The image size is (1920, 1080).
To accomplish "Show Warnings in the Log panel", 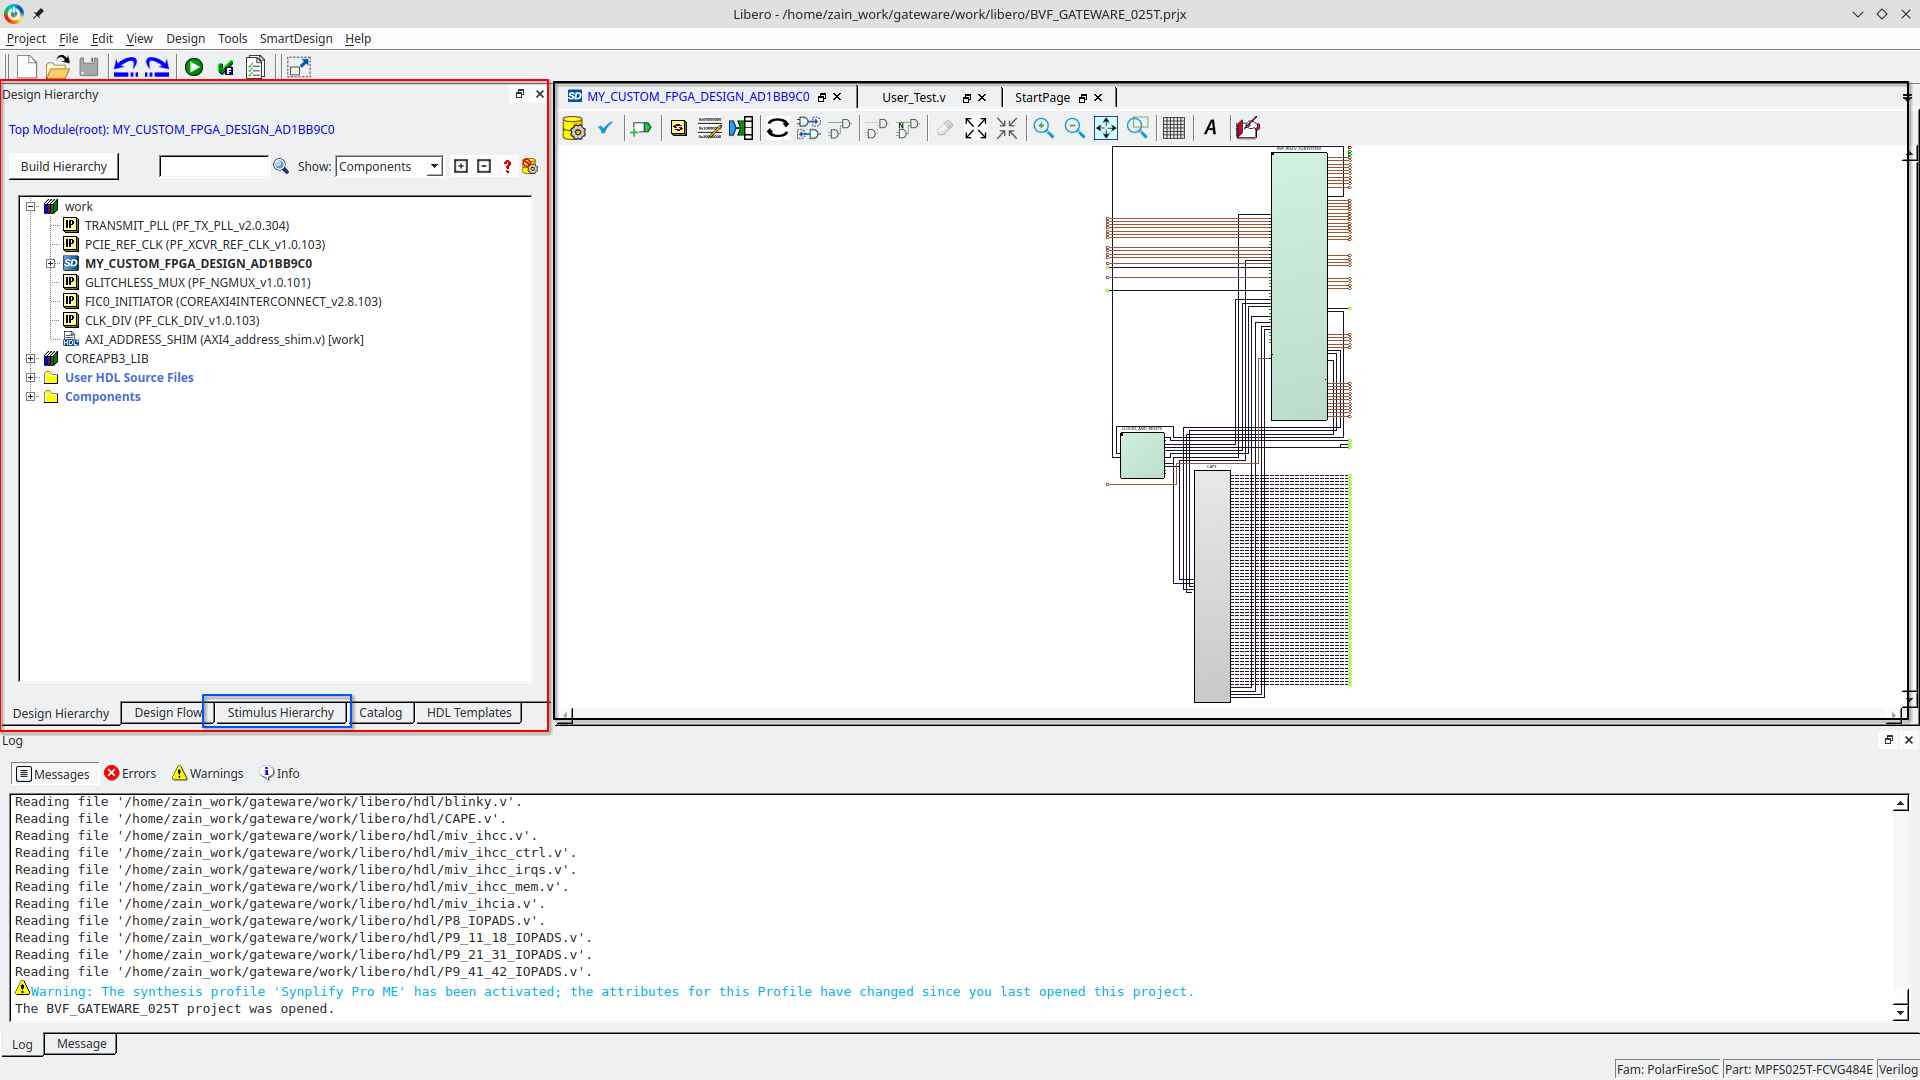I will (208, 773).
